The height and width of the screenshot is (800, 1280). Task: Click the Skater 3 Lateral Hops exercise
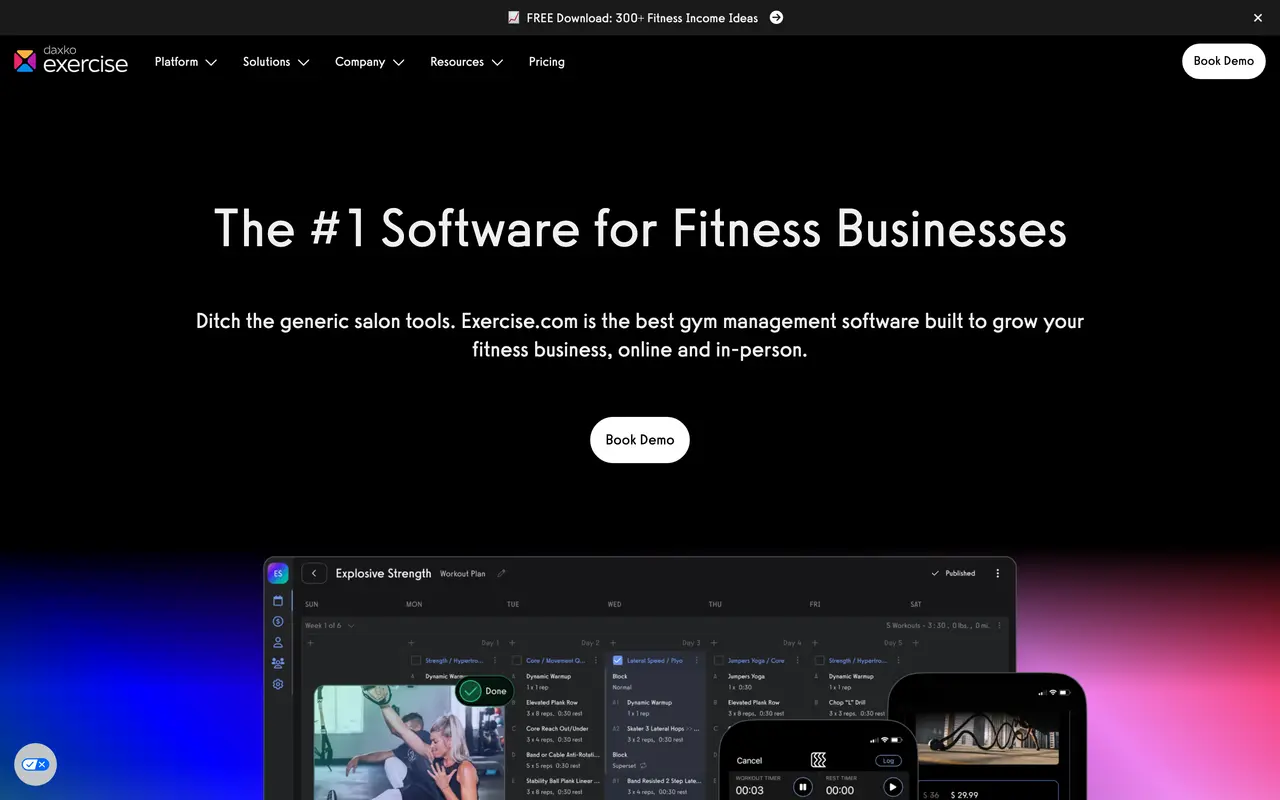[x=662, y=729]
